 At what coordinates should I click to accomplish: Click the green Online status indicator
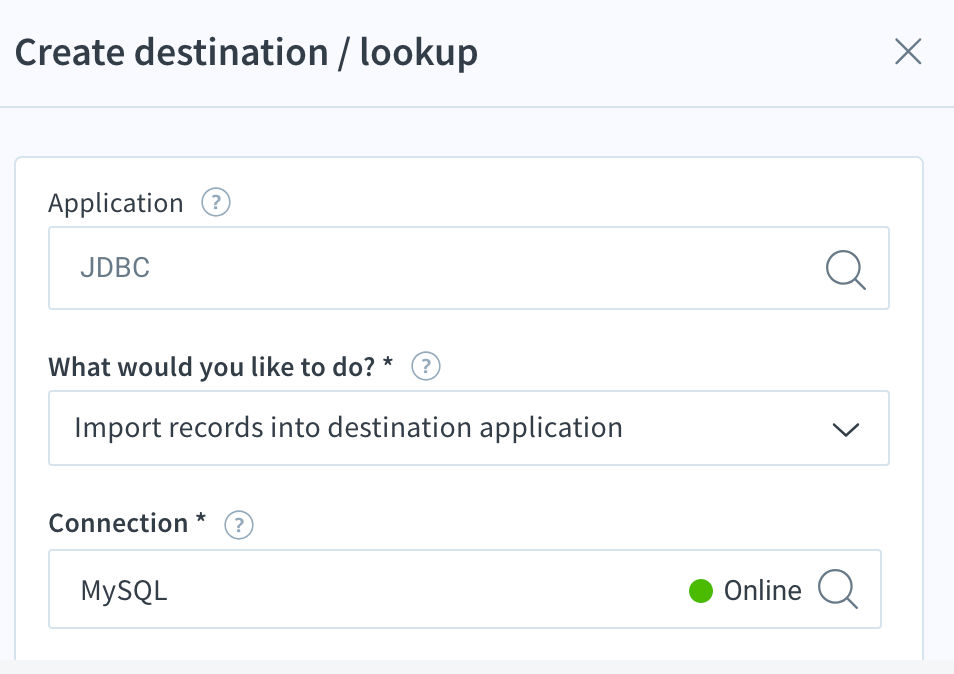click(701, 591)
